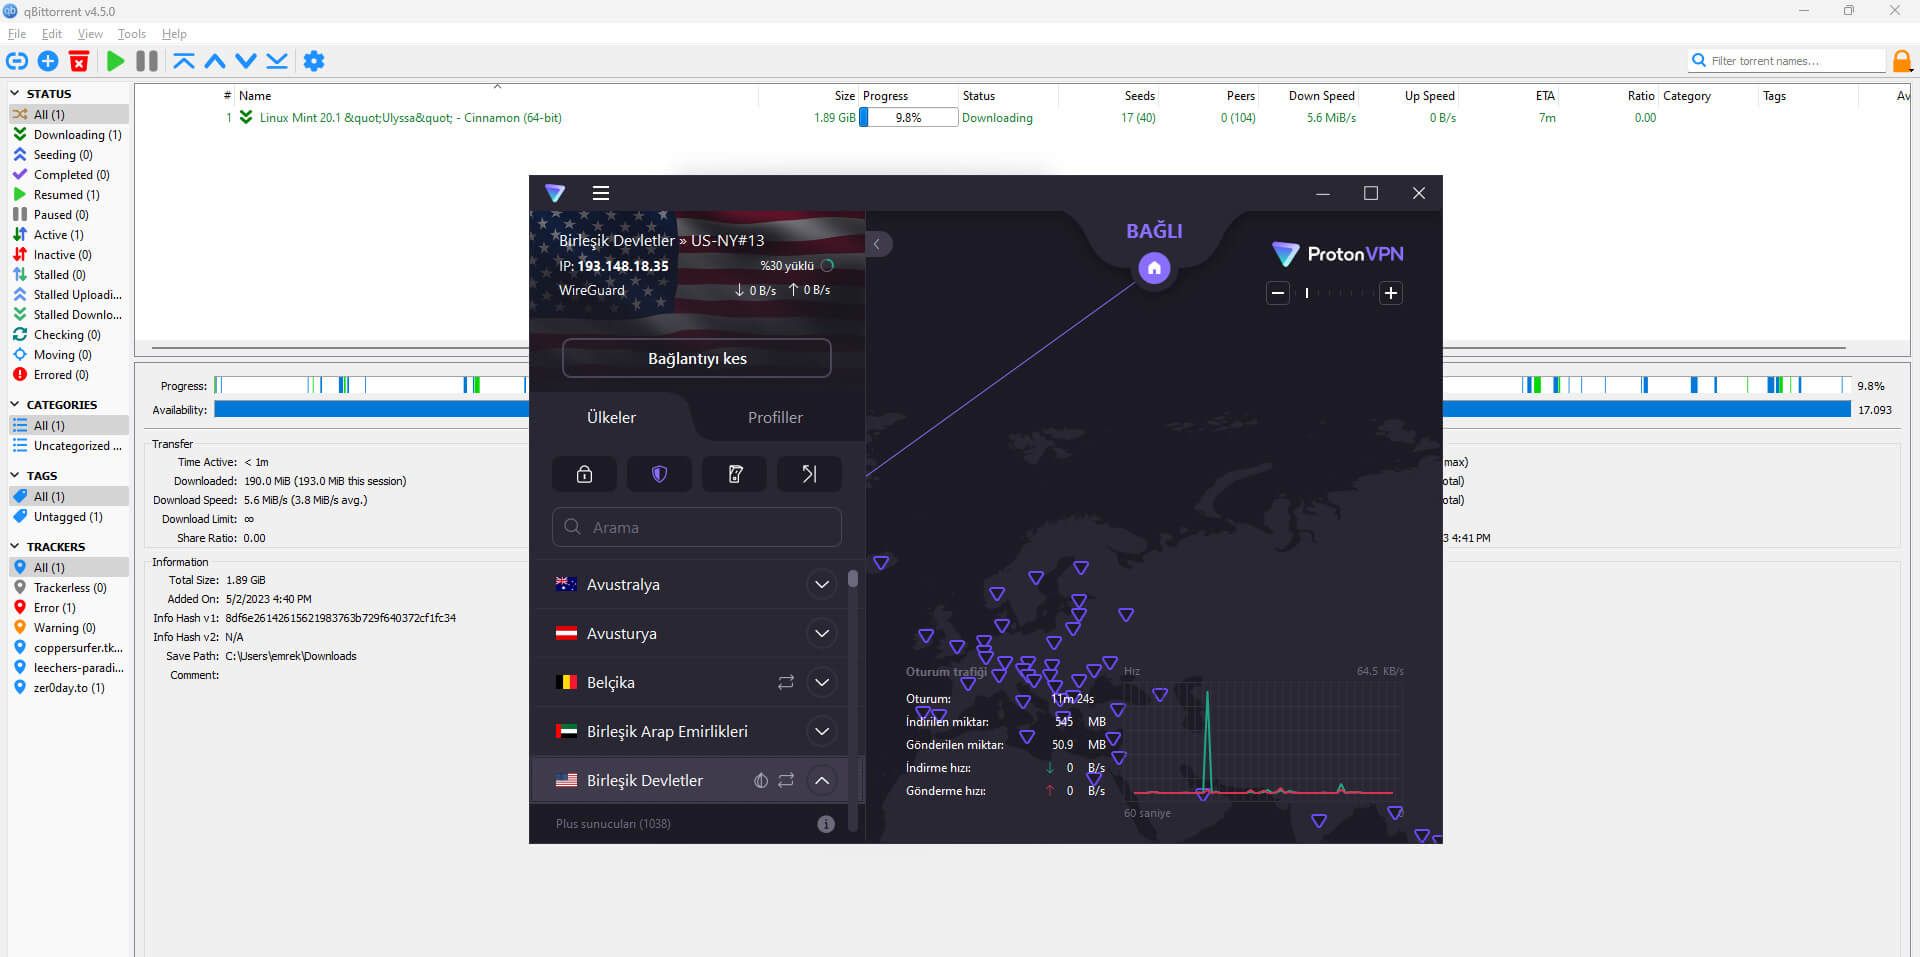Open the Help menu
Viewport: 1920px width, 957px height.
coord(174,34)
